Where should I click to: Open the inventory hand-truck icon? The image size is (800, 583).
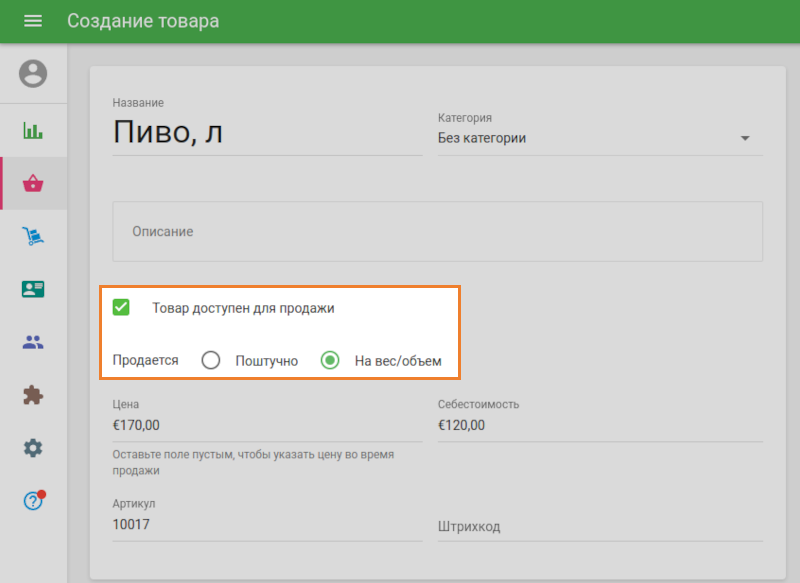click(33, 236)
